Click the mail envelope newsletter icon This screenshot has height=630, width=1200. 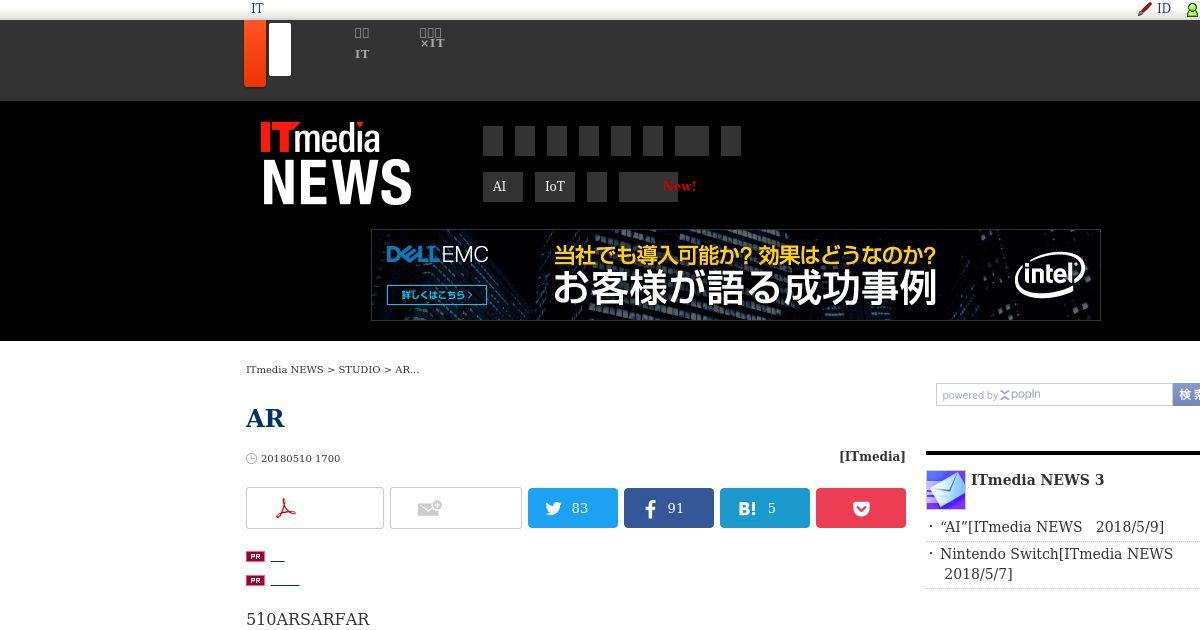pos(946,490)
